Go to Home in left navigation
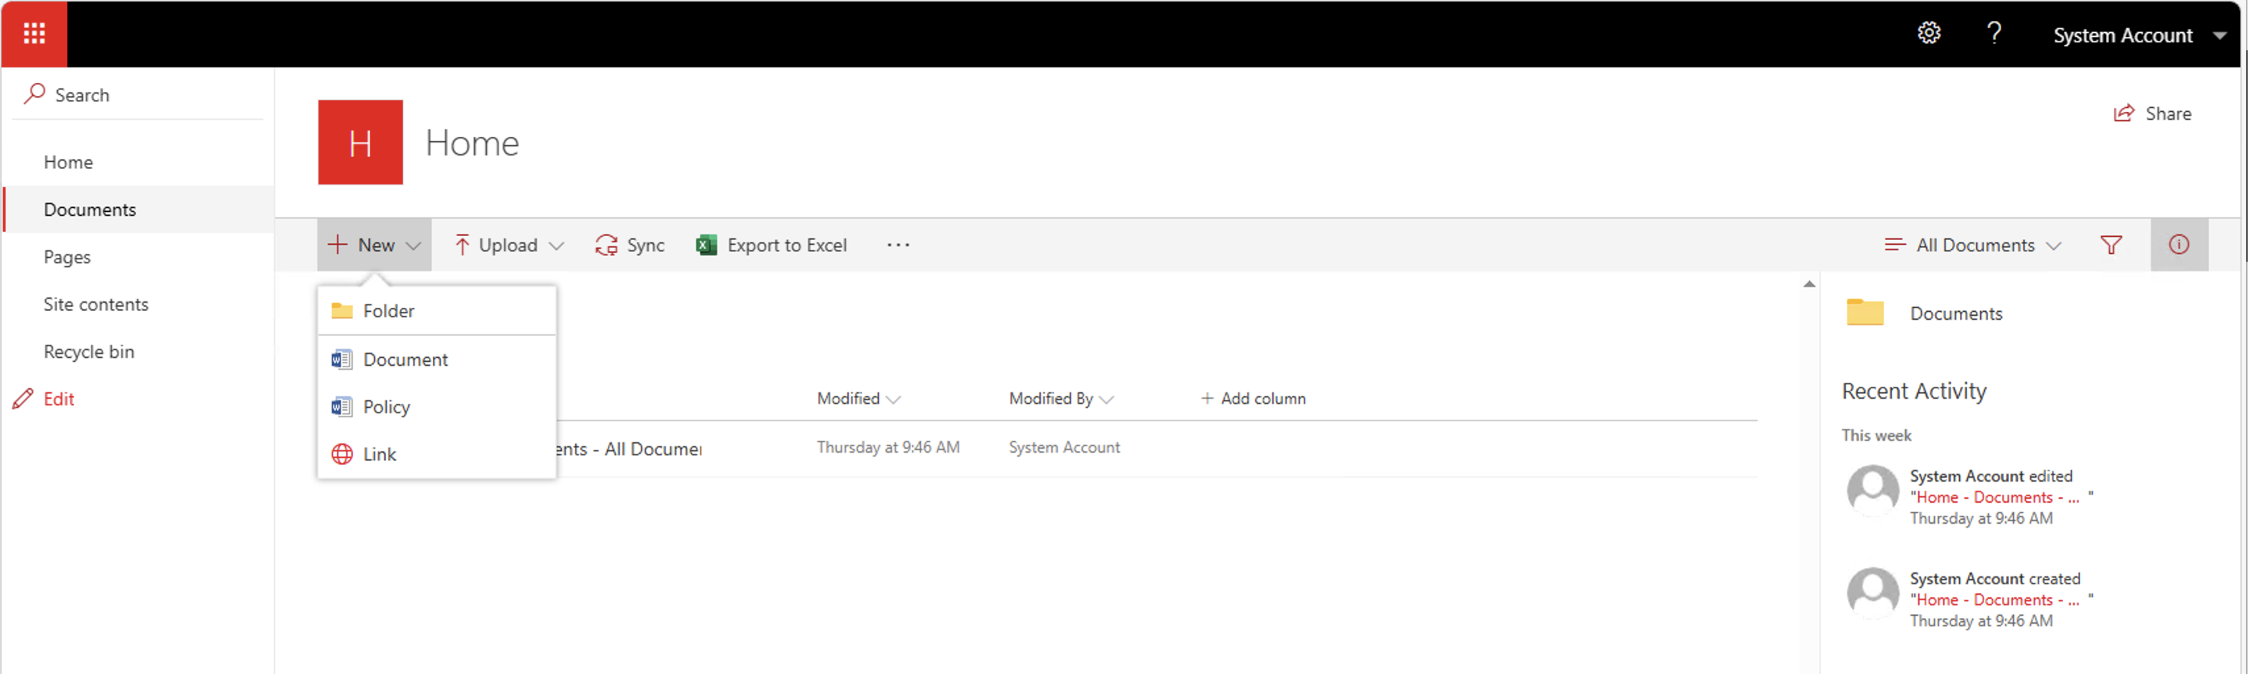2248x674 pixels. [x=68, y=162]
